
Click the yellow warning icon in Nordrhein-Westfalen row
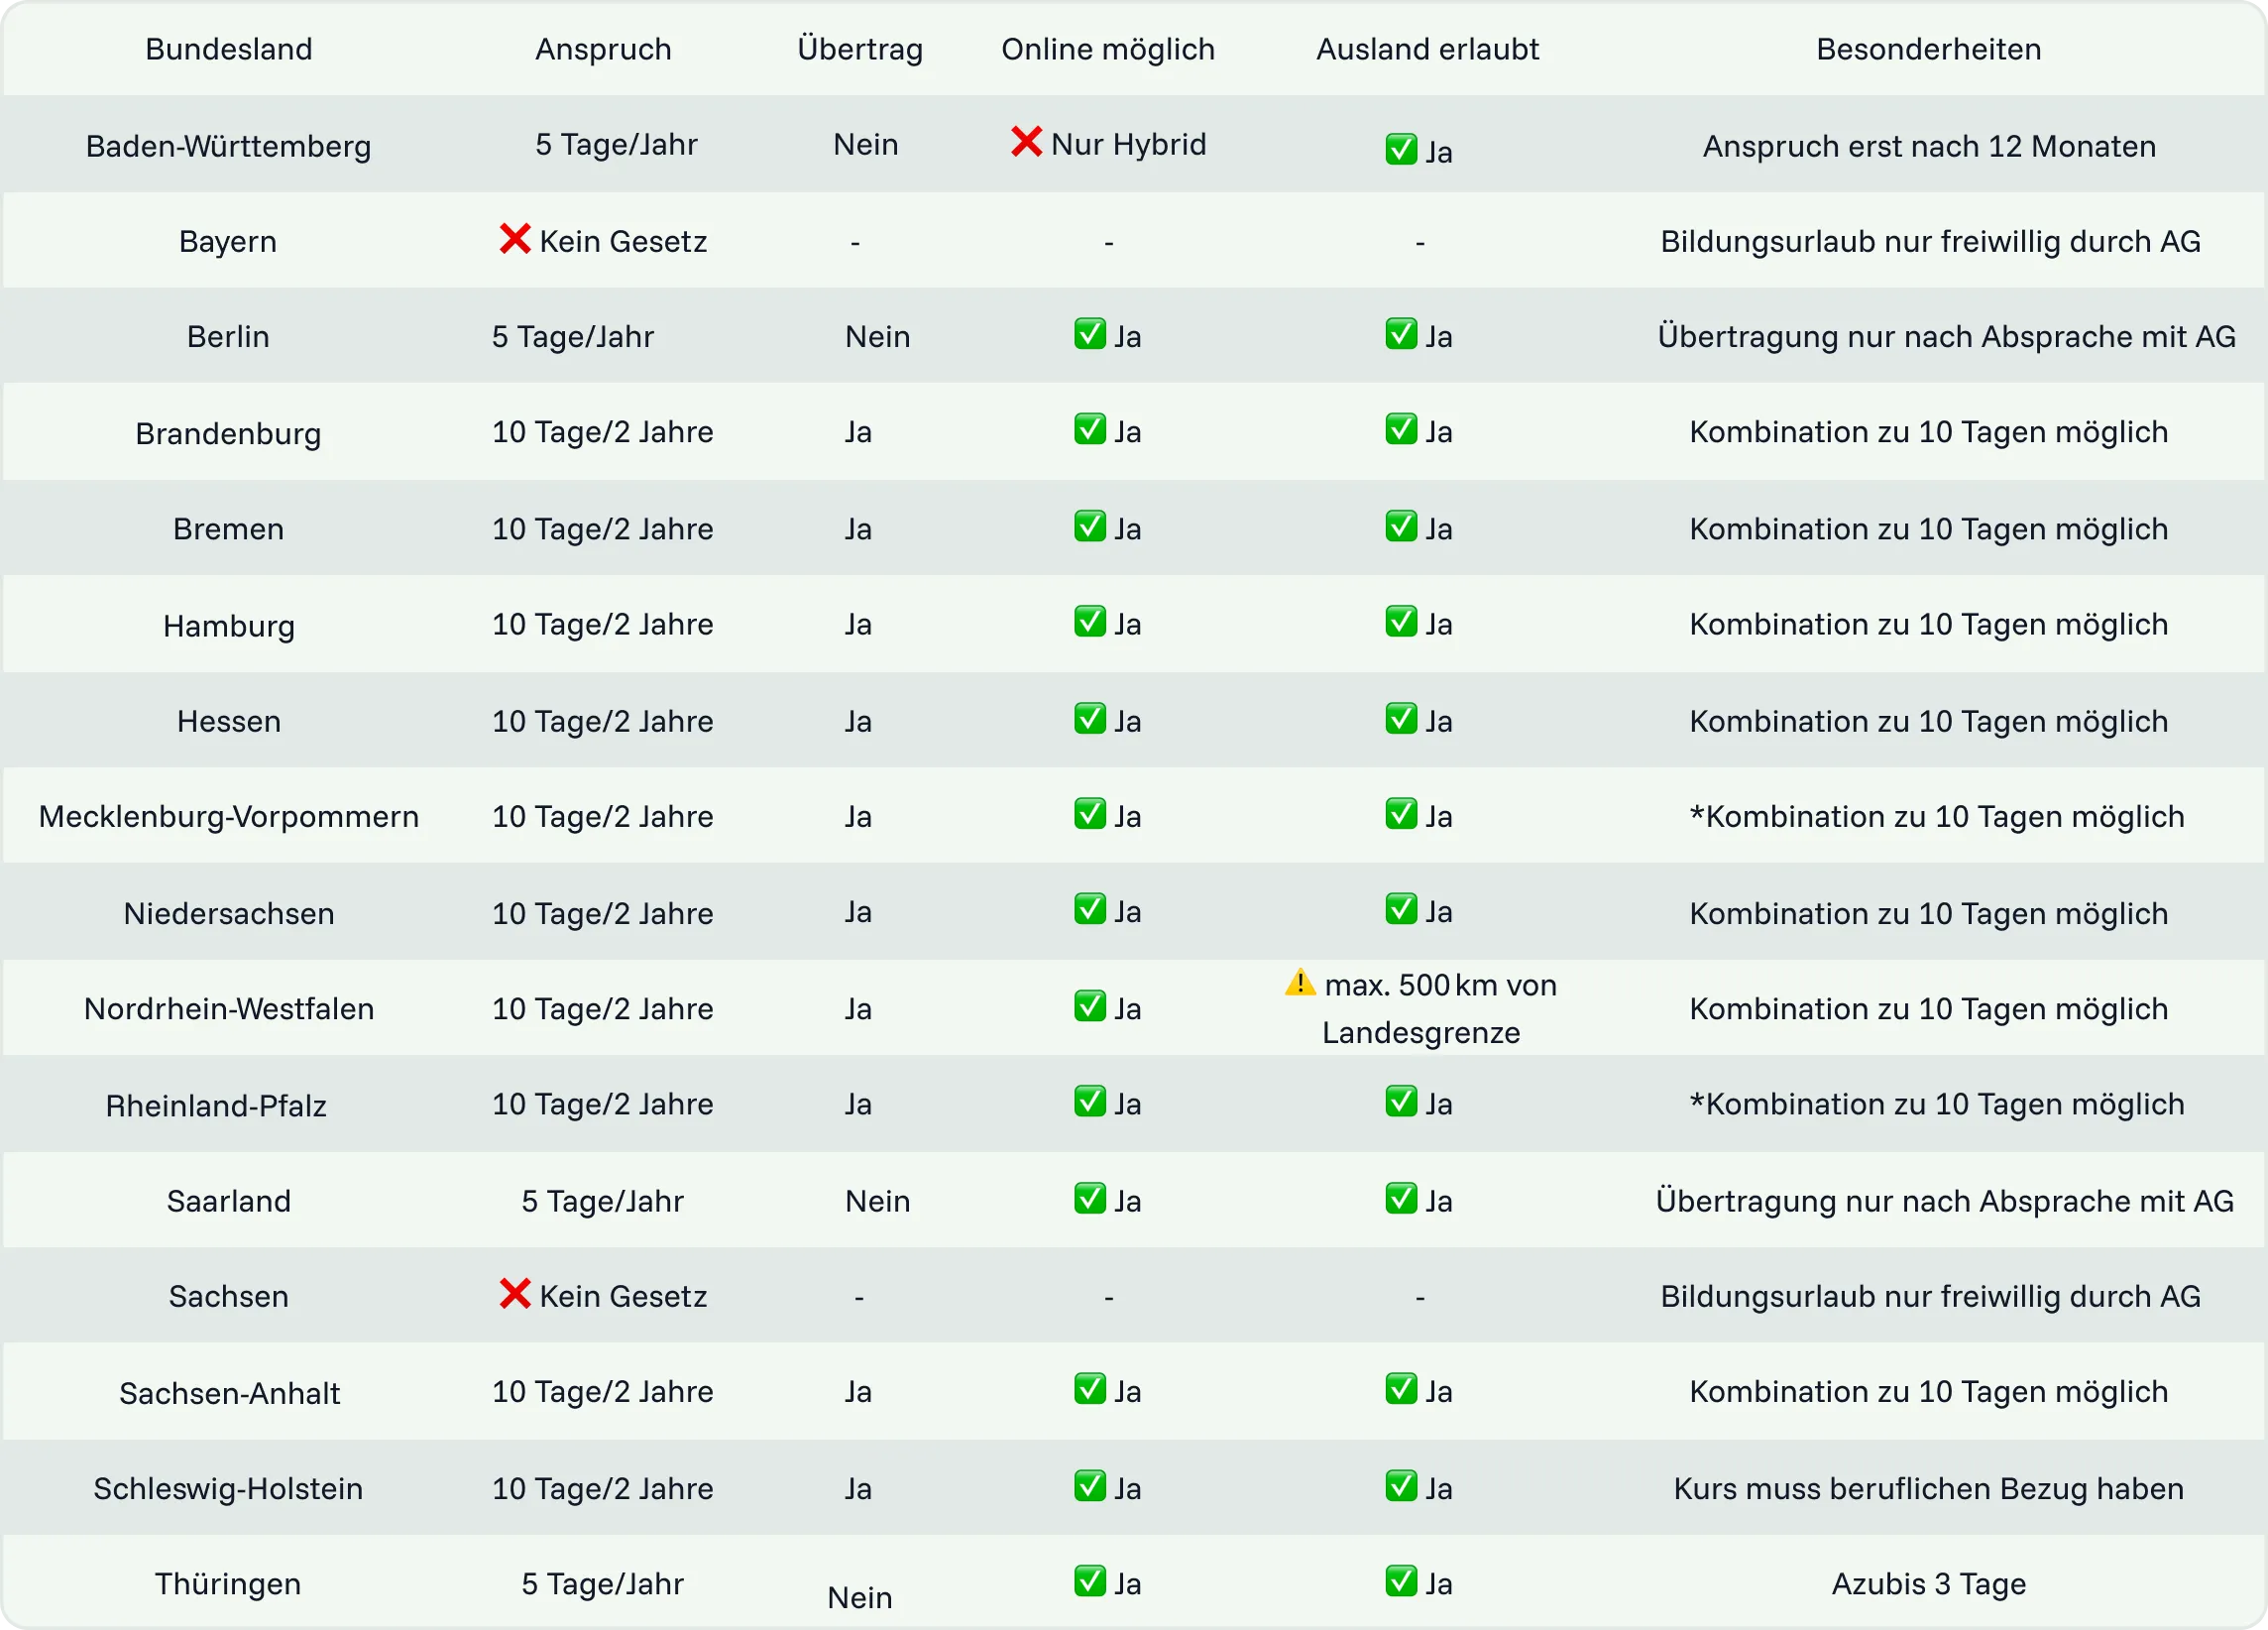(1299, 982)
